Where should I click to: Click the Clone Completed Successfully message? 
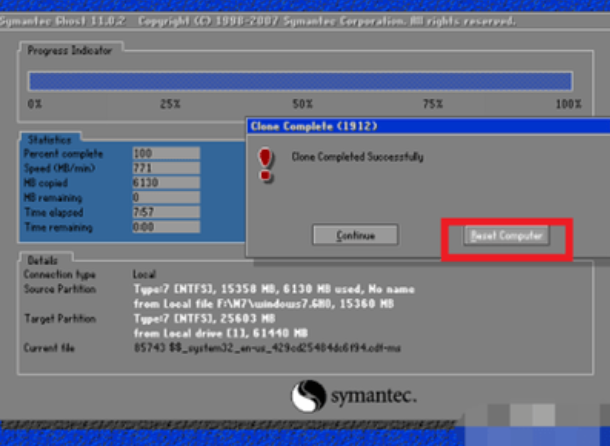[357, 157]
